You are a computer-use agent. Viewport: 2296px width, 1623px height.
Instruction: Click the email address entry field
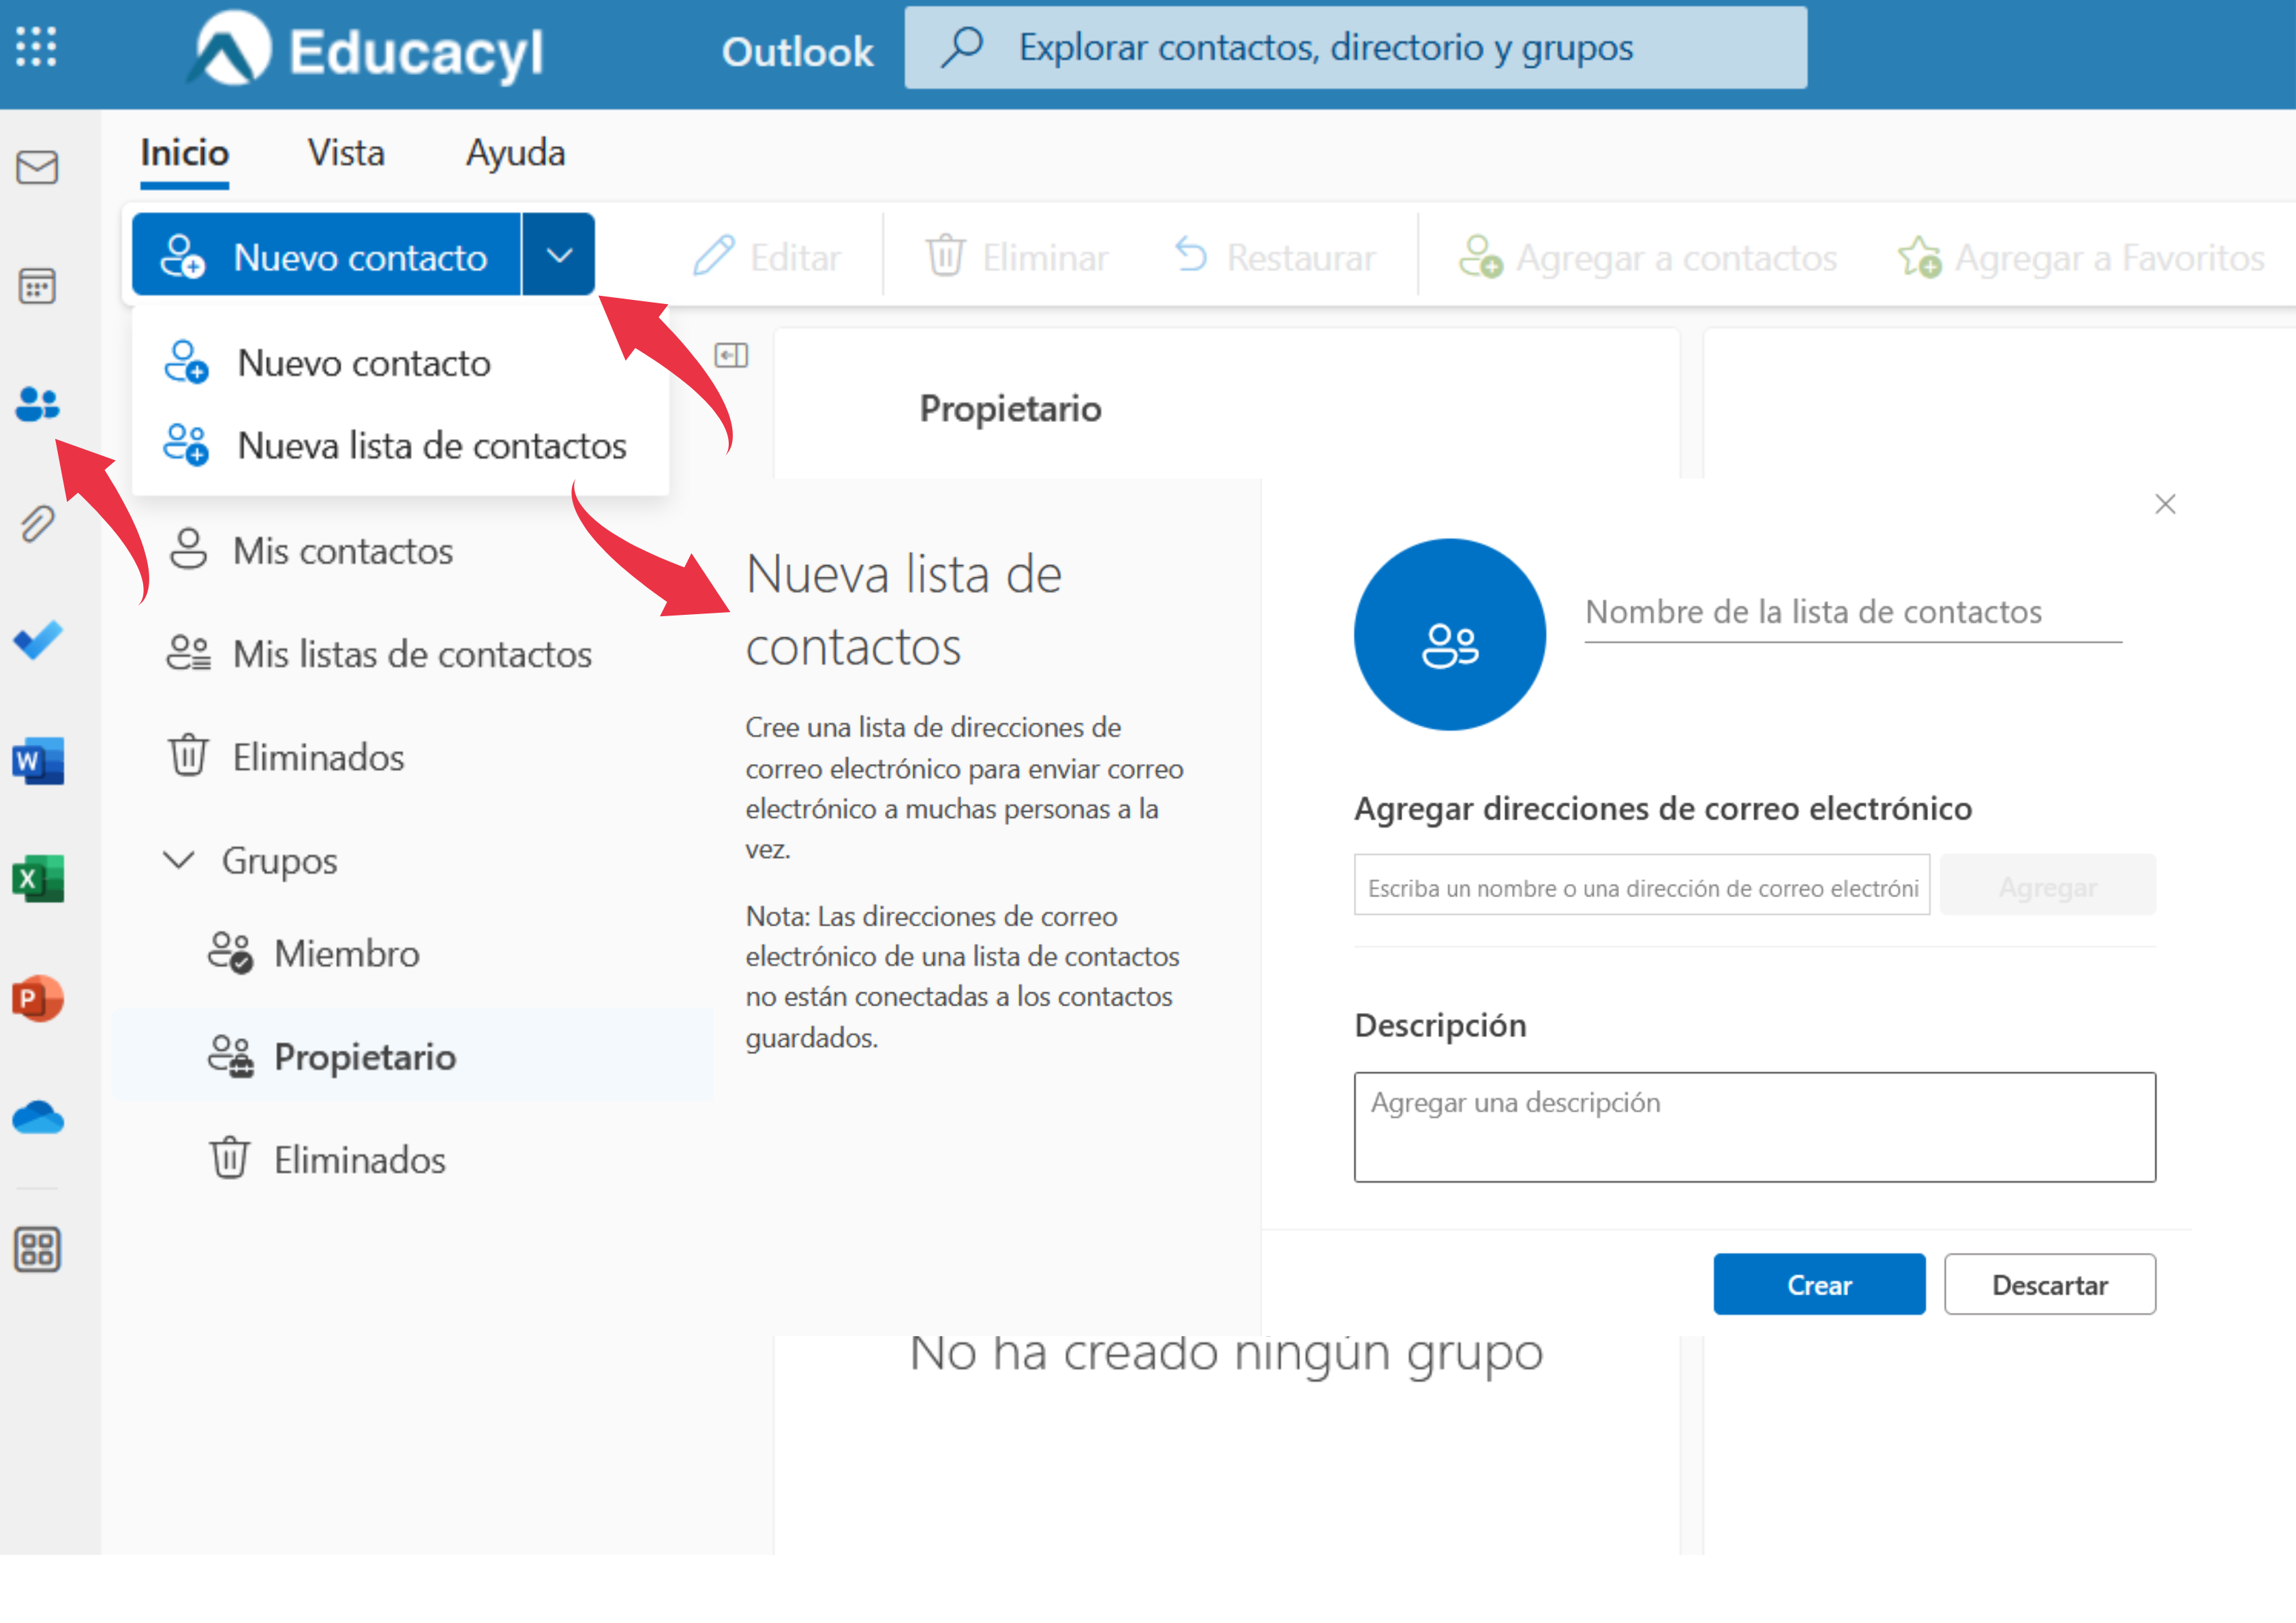1642,885
